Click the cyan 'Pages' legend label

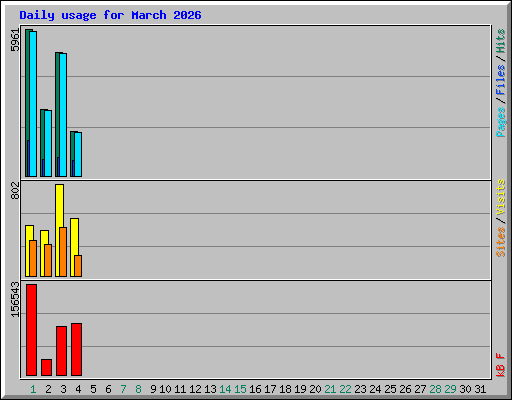coord(500,122)
